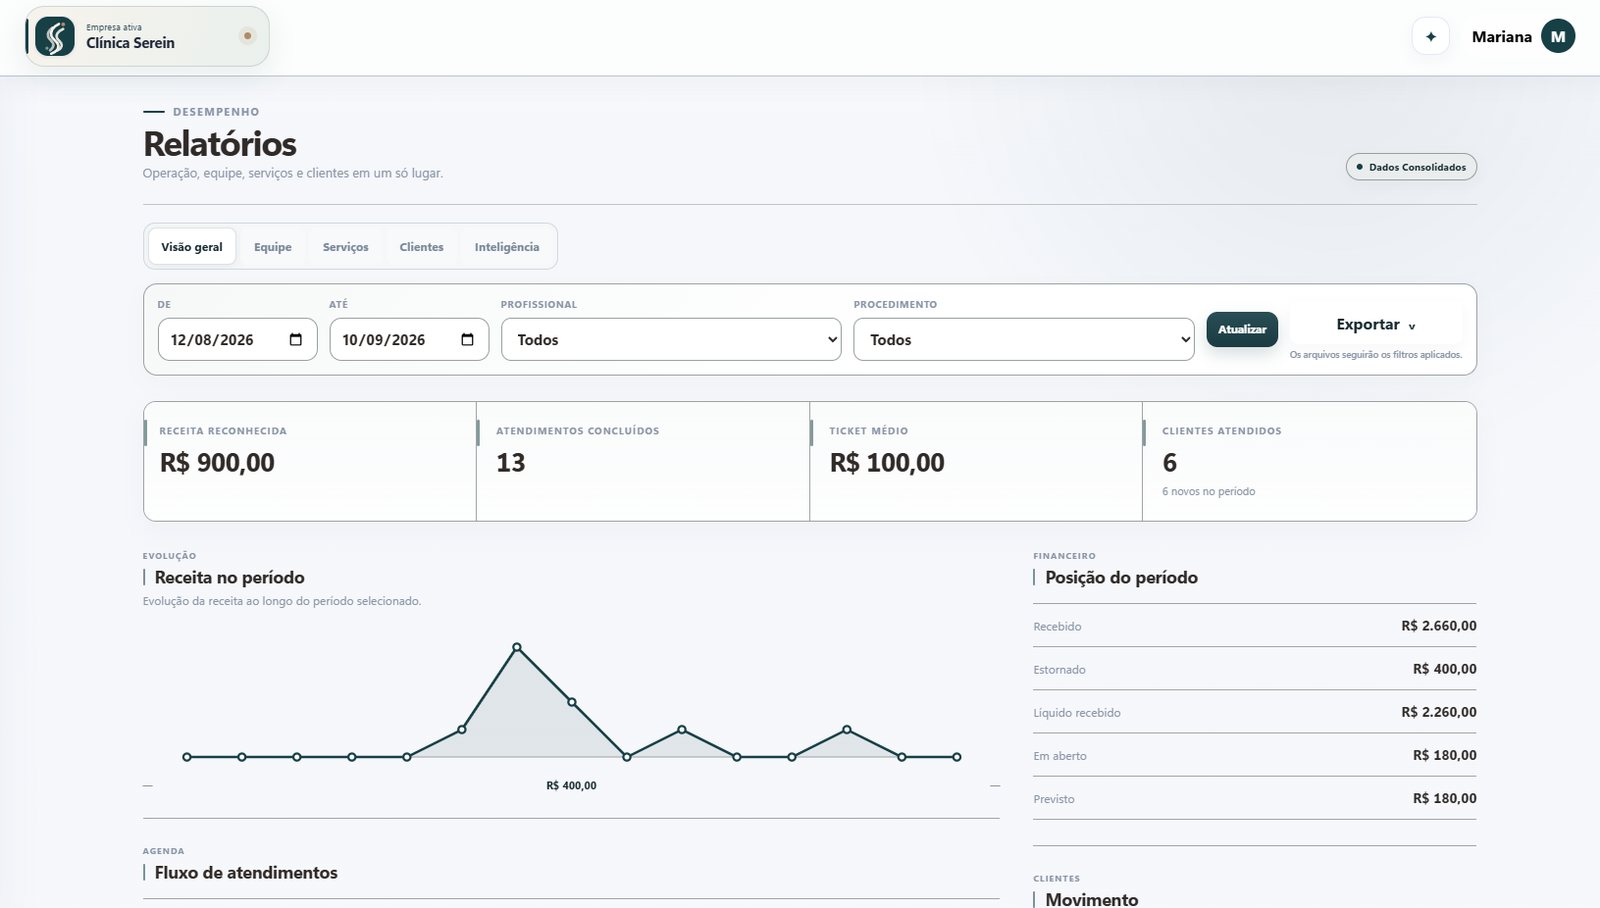Open calendar picker in the Até date field
Viewport: 1600px width, 908px height.
pyautogui.click(x=467, y=340)
